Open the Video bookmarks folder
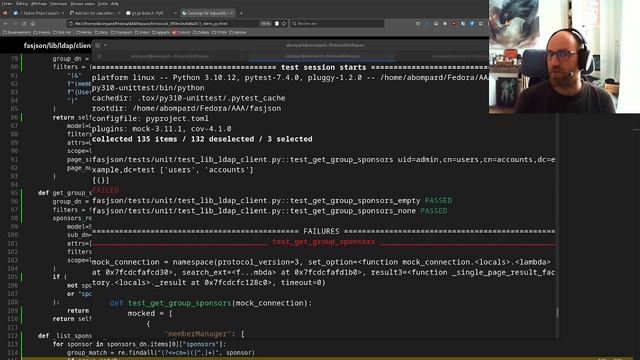The image size is (640, 360). point(143,32)
